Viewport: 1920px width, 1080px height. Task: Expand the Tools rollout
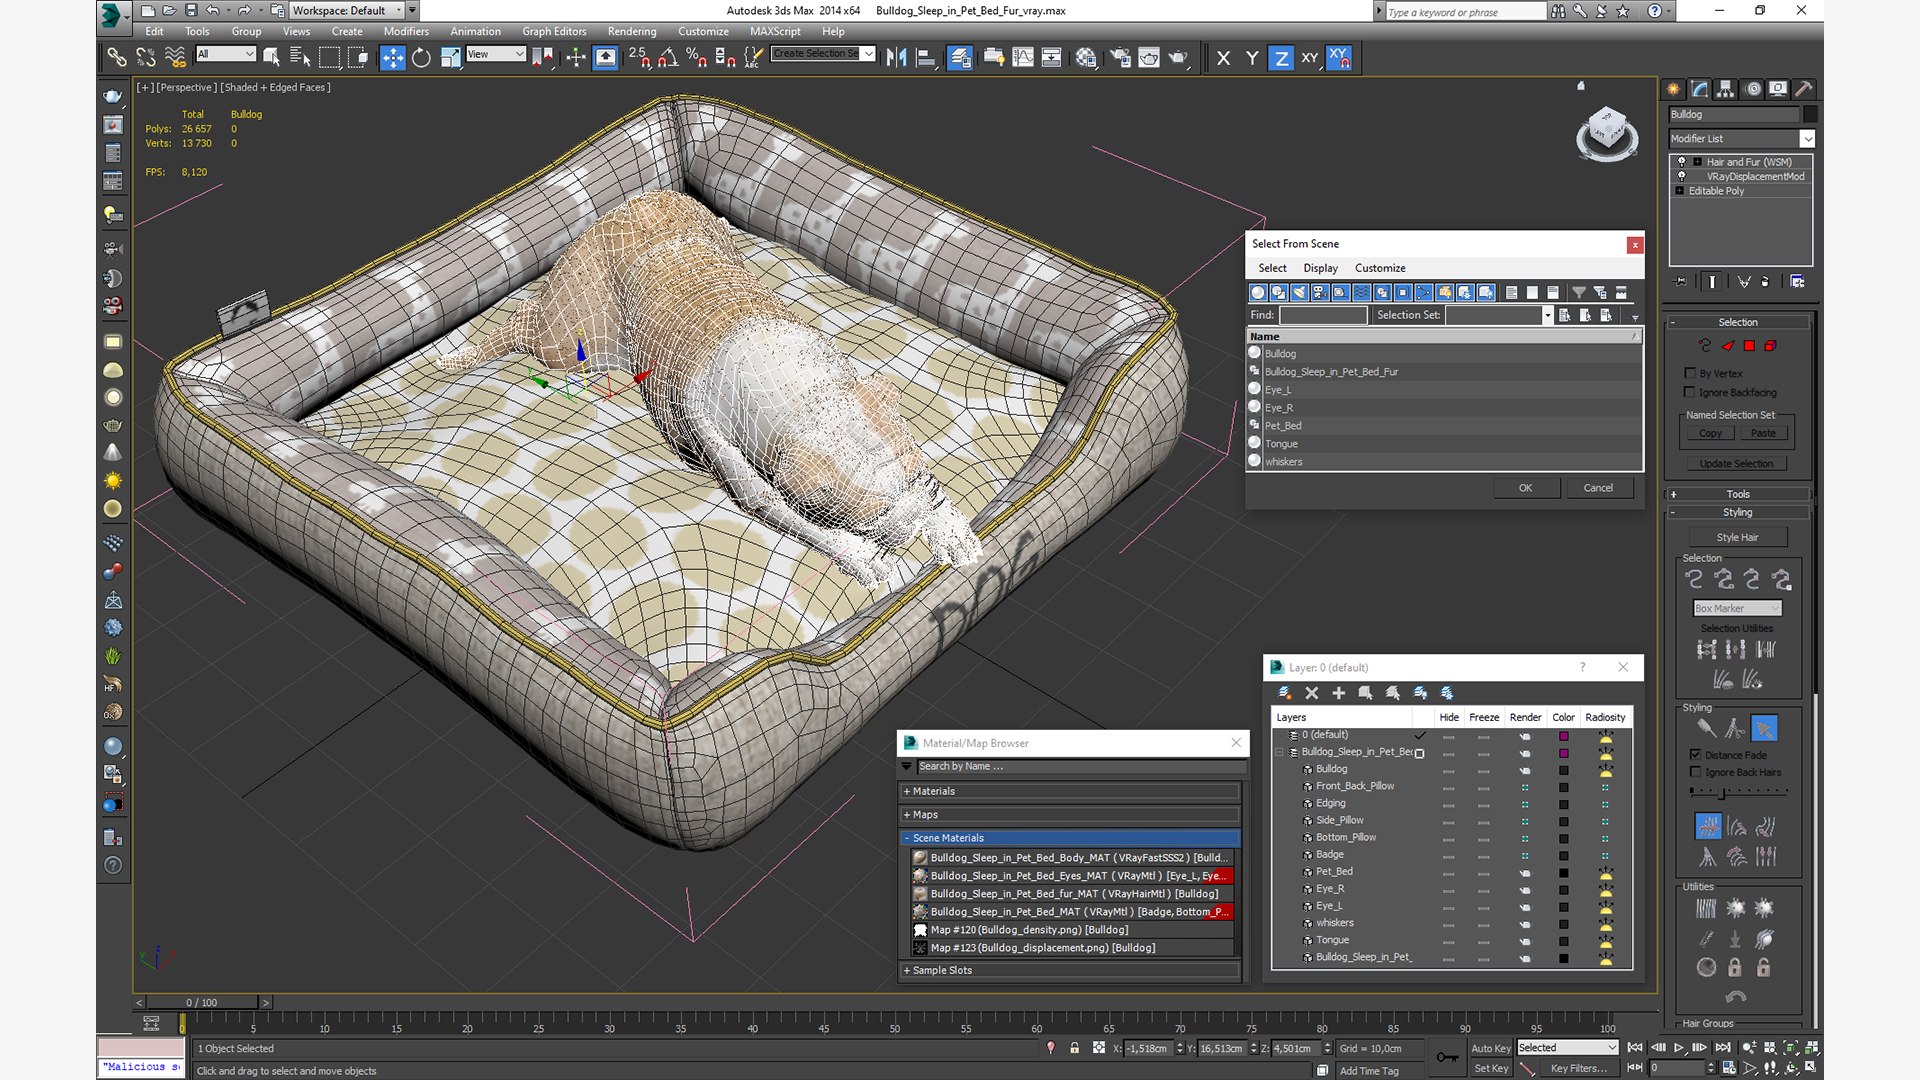point(1738,494)
